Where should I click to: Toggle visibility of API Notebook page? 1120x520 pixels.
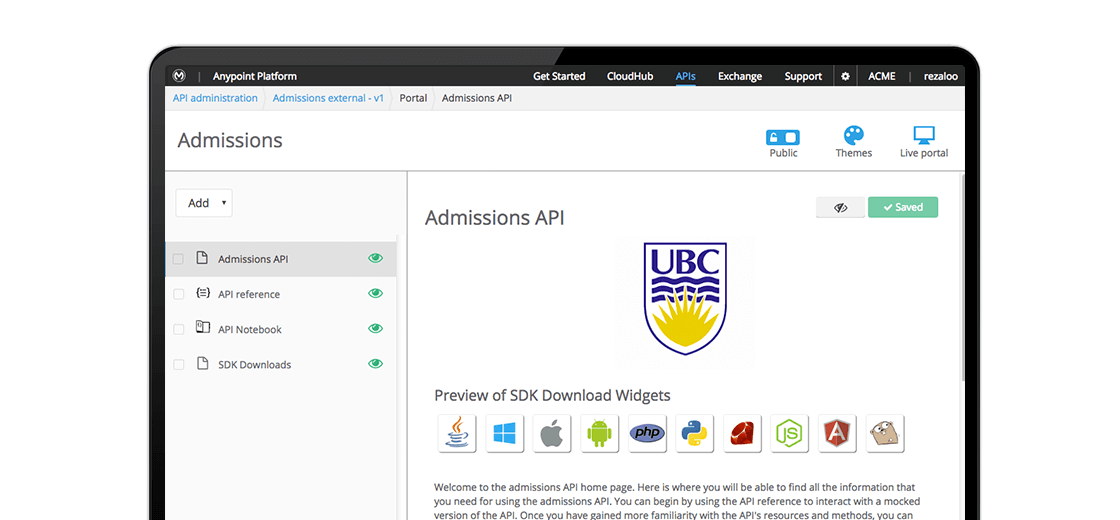[x=376, y=329]
